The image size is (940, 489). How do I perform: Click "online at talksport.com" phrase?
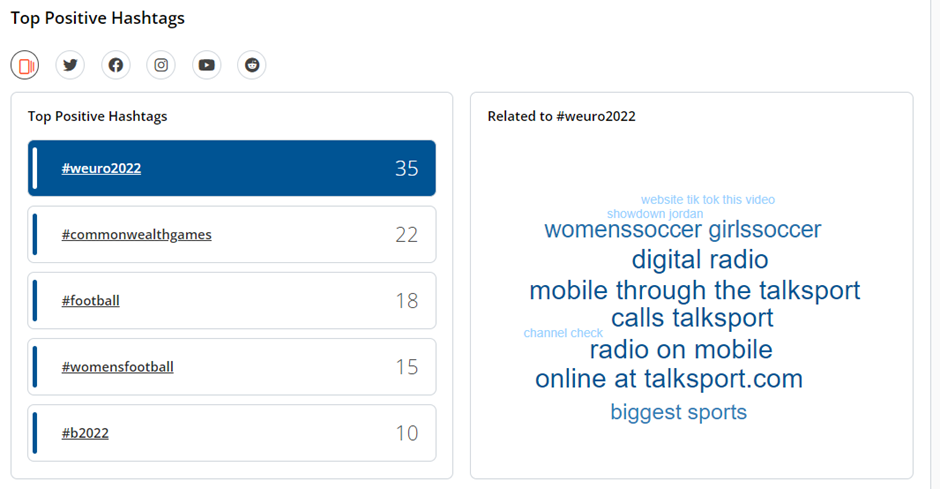click(668, 379)
